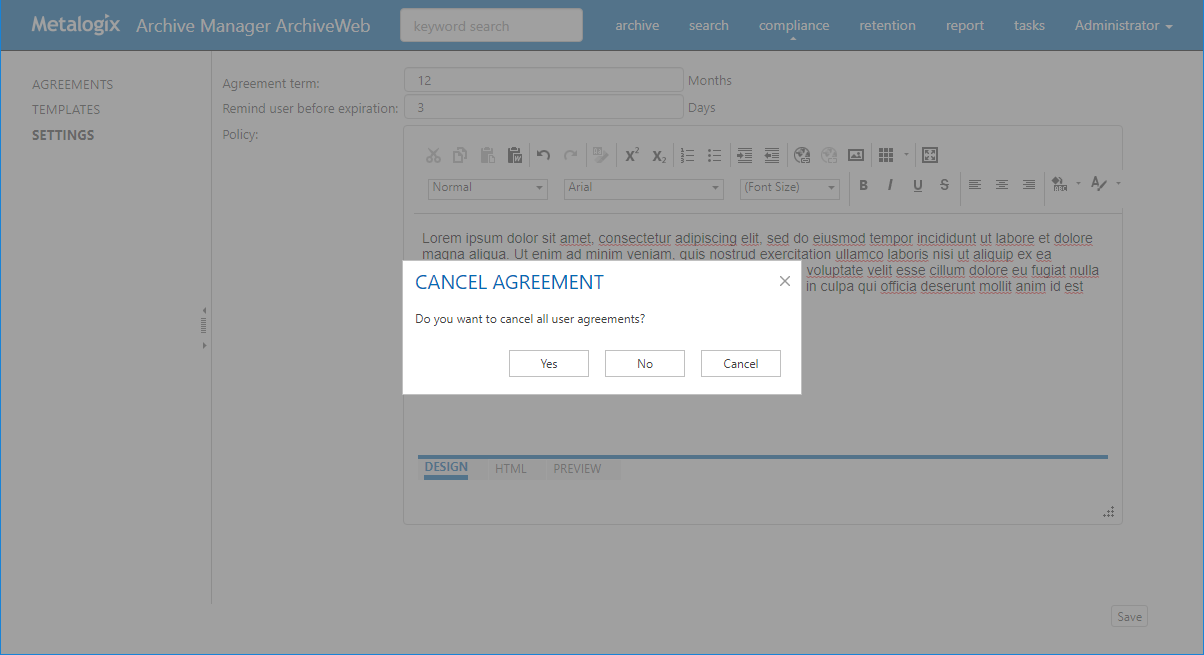Click the background color icon

[1060, 184]
